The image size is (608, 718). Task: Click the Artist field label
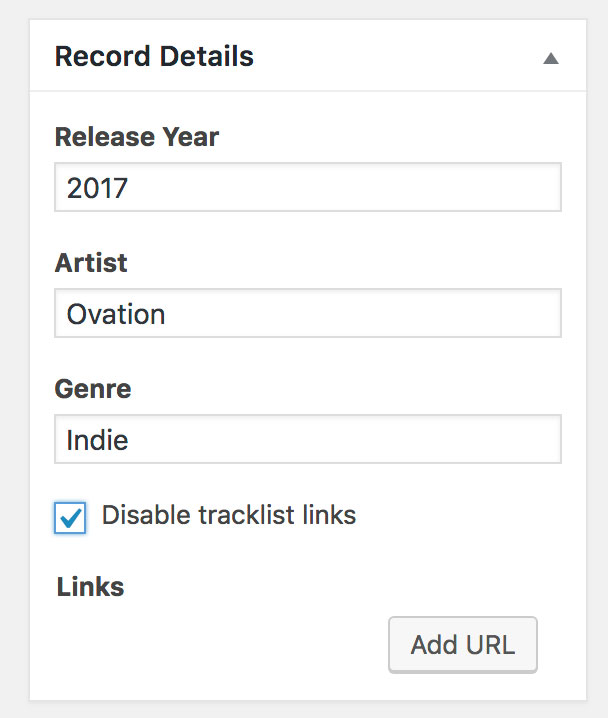91,263
